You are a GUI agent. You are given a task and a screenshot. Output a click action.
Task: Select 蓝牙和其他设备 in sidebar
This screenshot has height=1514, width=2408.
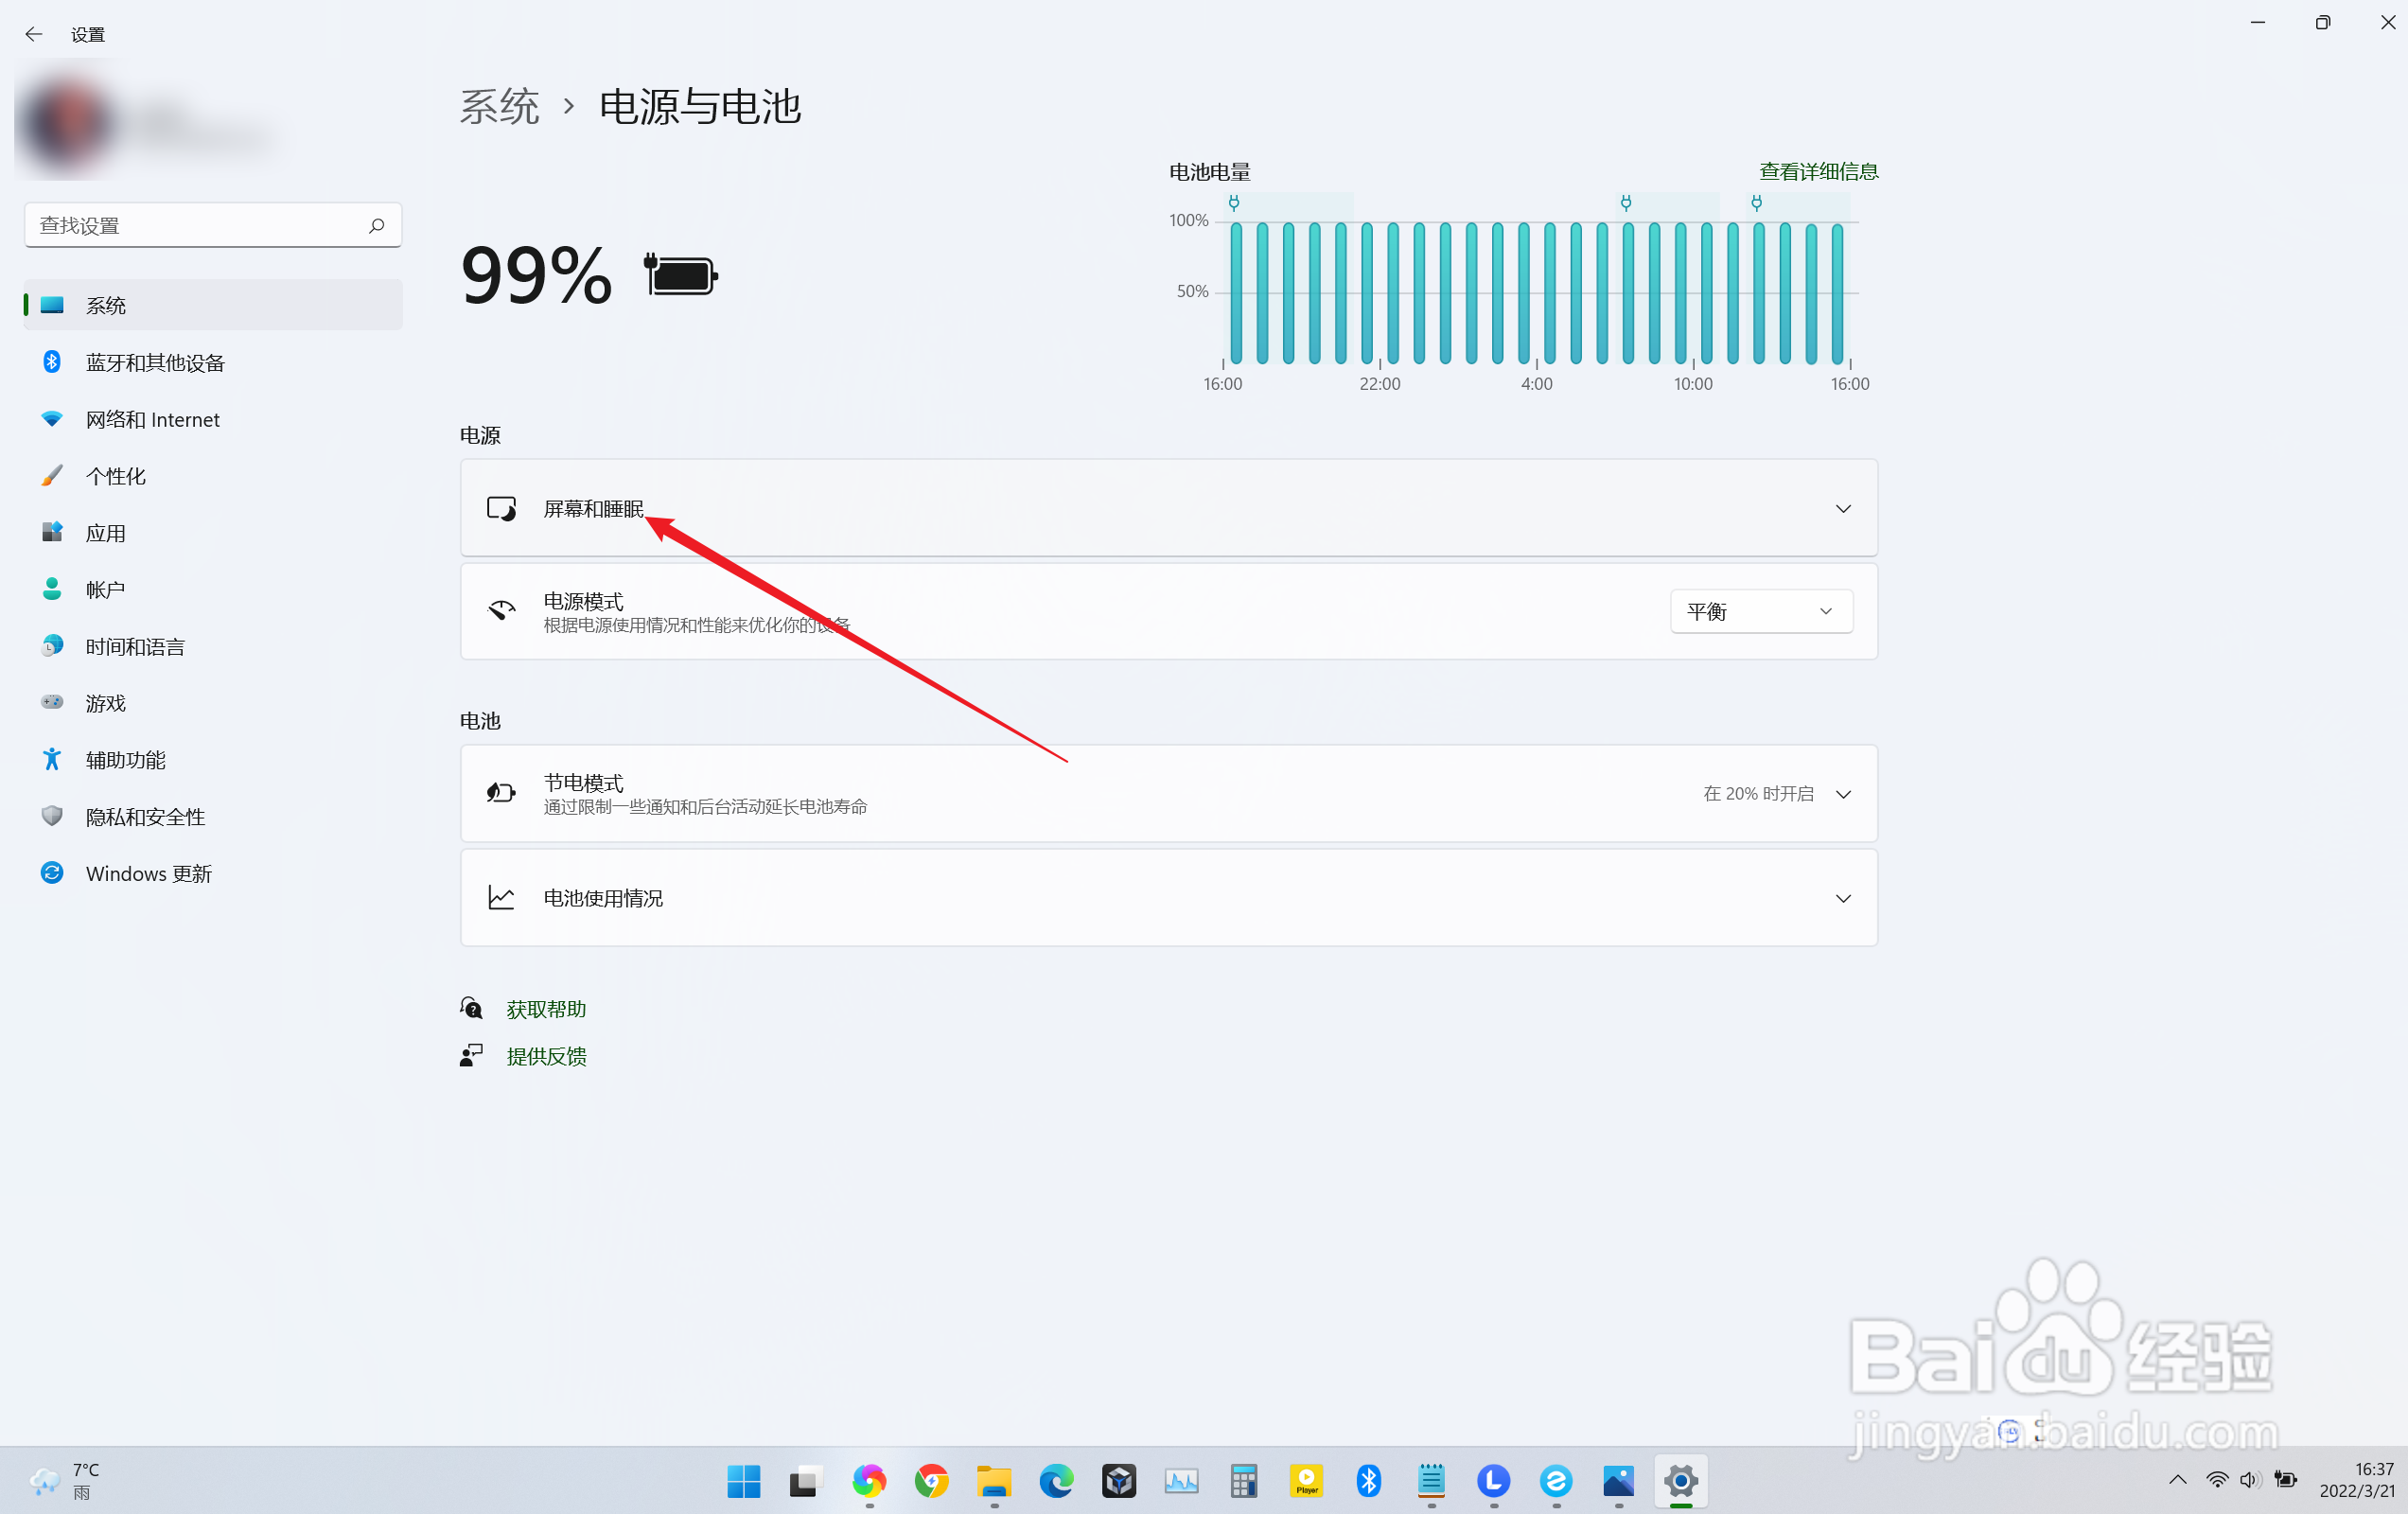tap(155, 363)
